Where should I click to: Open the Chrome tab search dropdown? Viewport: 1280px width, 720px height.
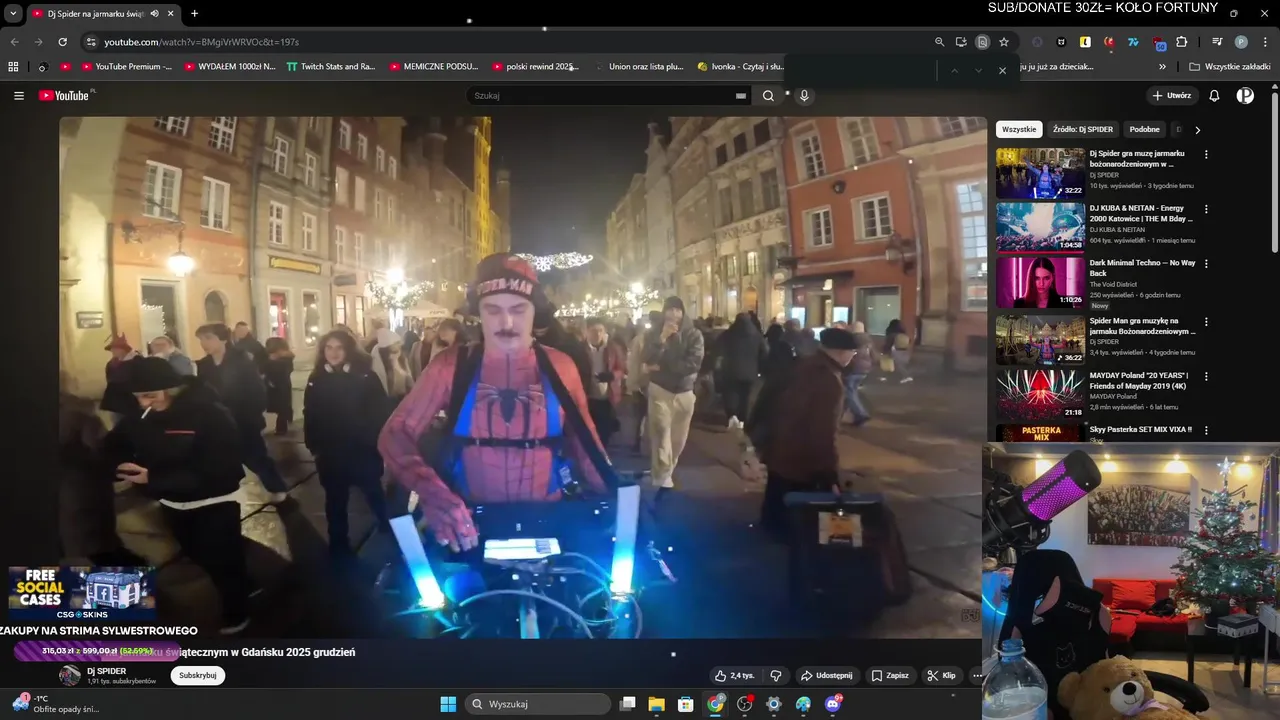pyautogui.click(x=13, y=13)
